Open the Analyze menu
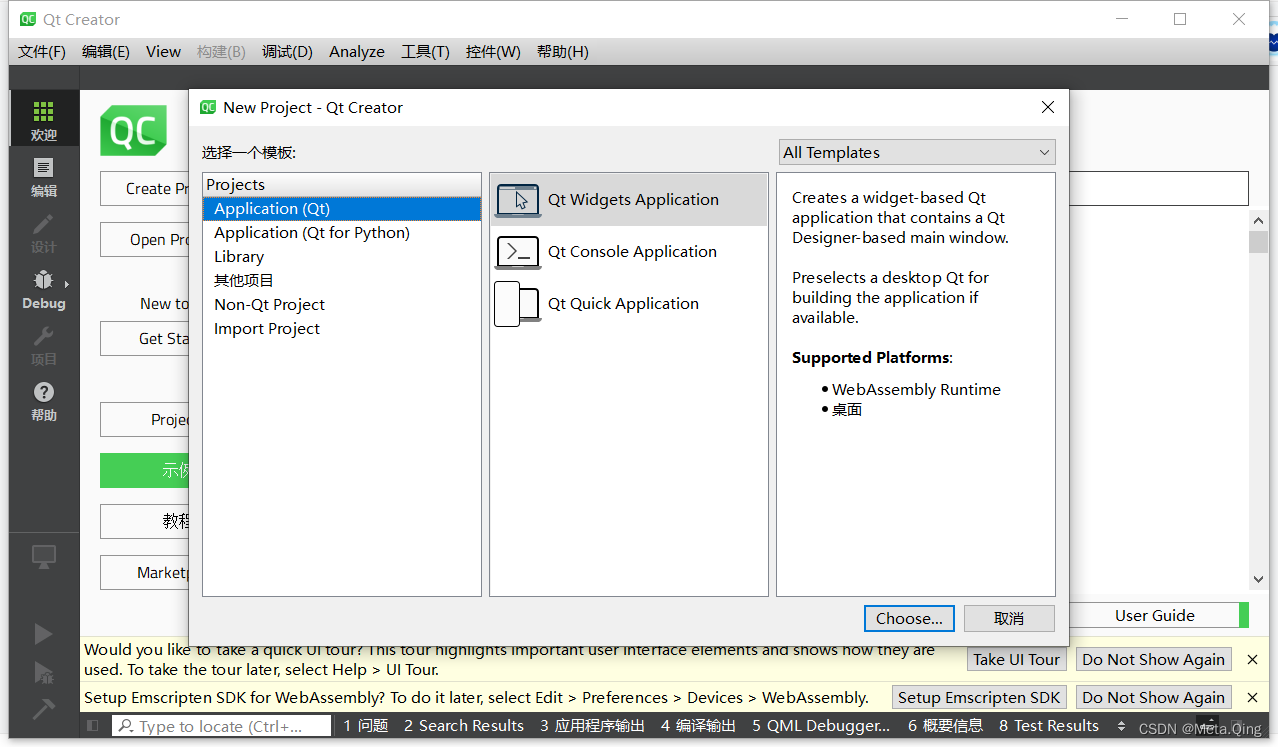 coord(357,52)
